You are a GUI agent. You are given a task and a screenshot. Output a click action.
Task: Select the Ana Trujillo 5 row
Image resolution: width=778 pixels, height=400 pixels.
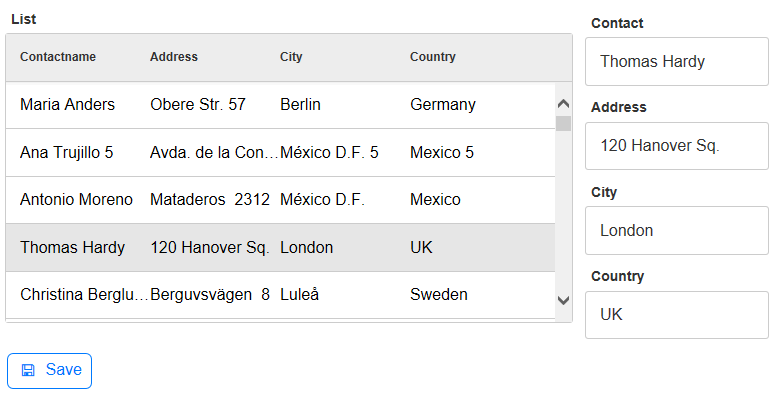point(280,152)
